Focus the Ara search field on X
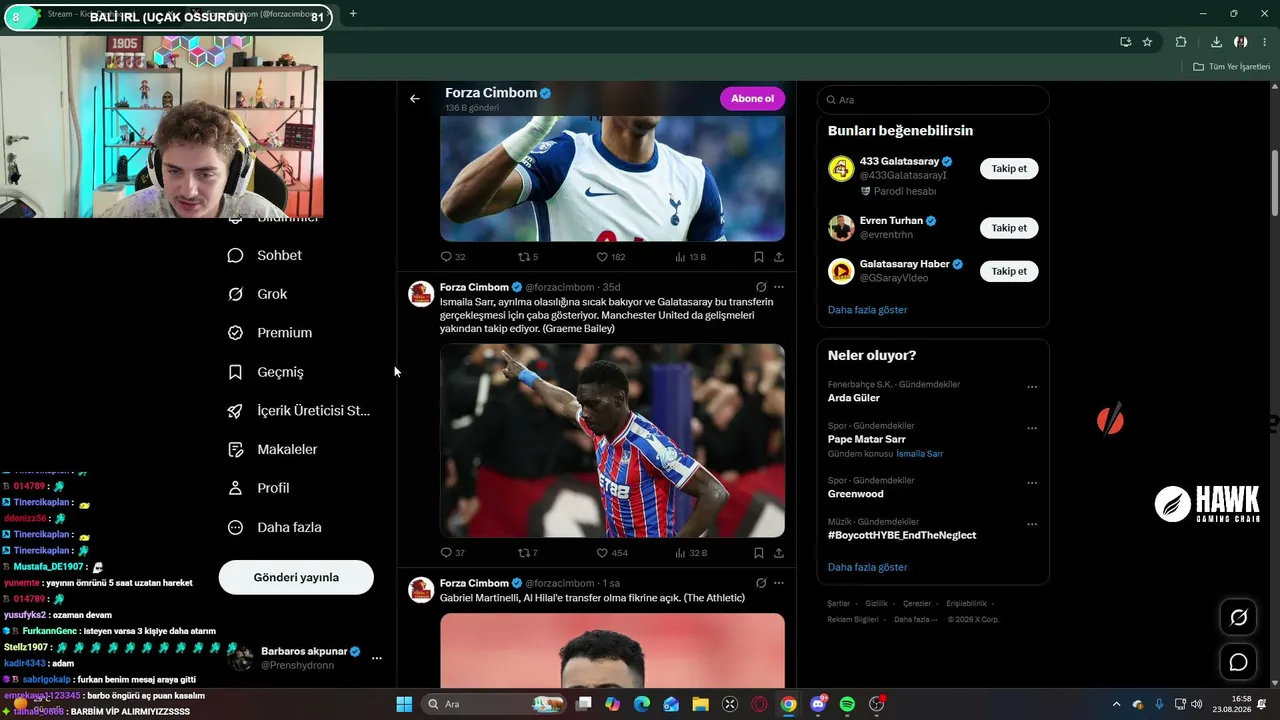Image resolution: width=1280 pixels, height=720 pixels. [x=933, y=100]
